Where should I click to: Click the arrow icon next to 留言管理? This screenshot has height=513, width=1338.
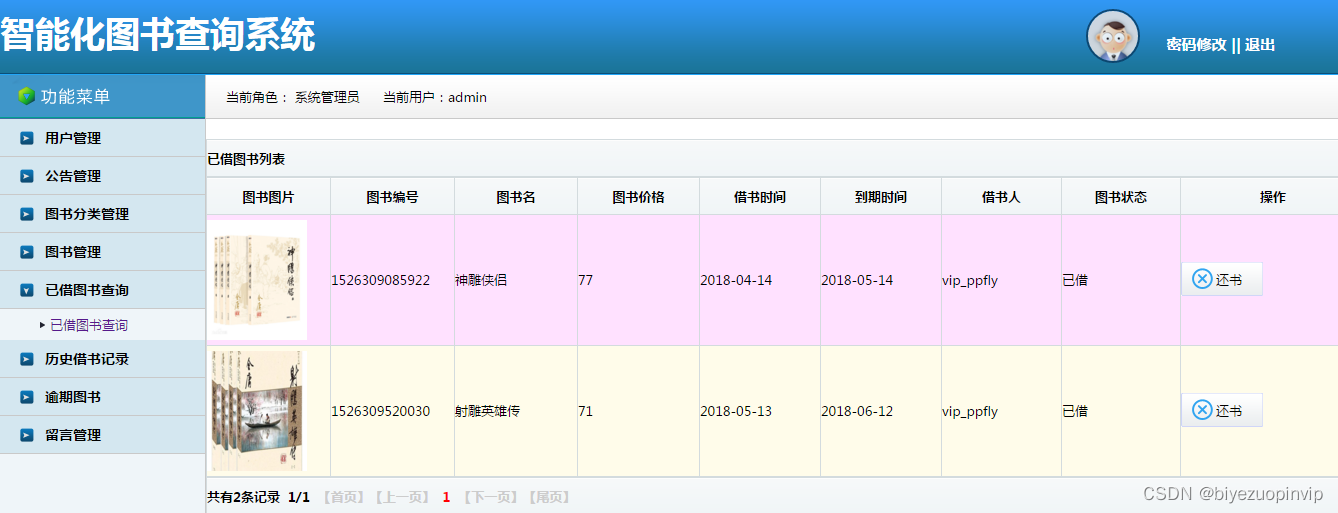[x=27, y=435]
